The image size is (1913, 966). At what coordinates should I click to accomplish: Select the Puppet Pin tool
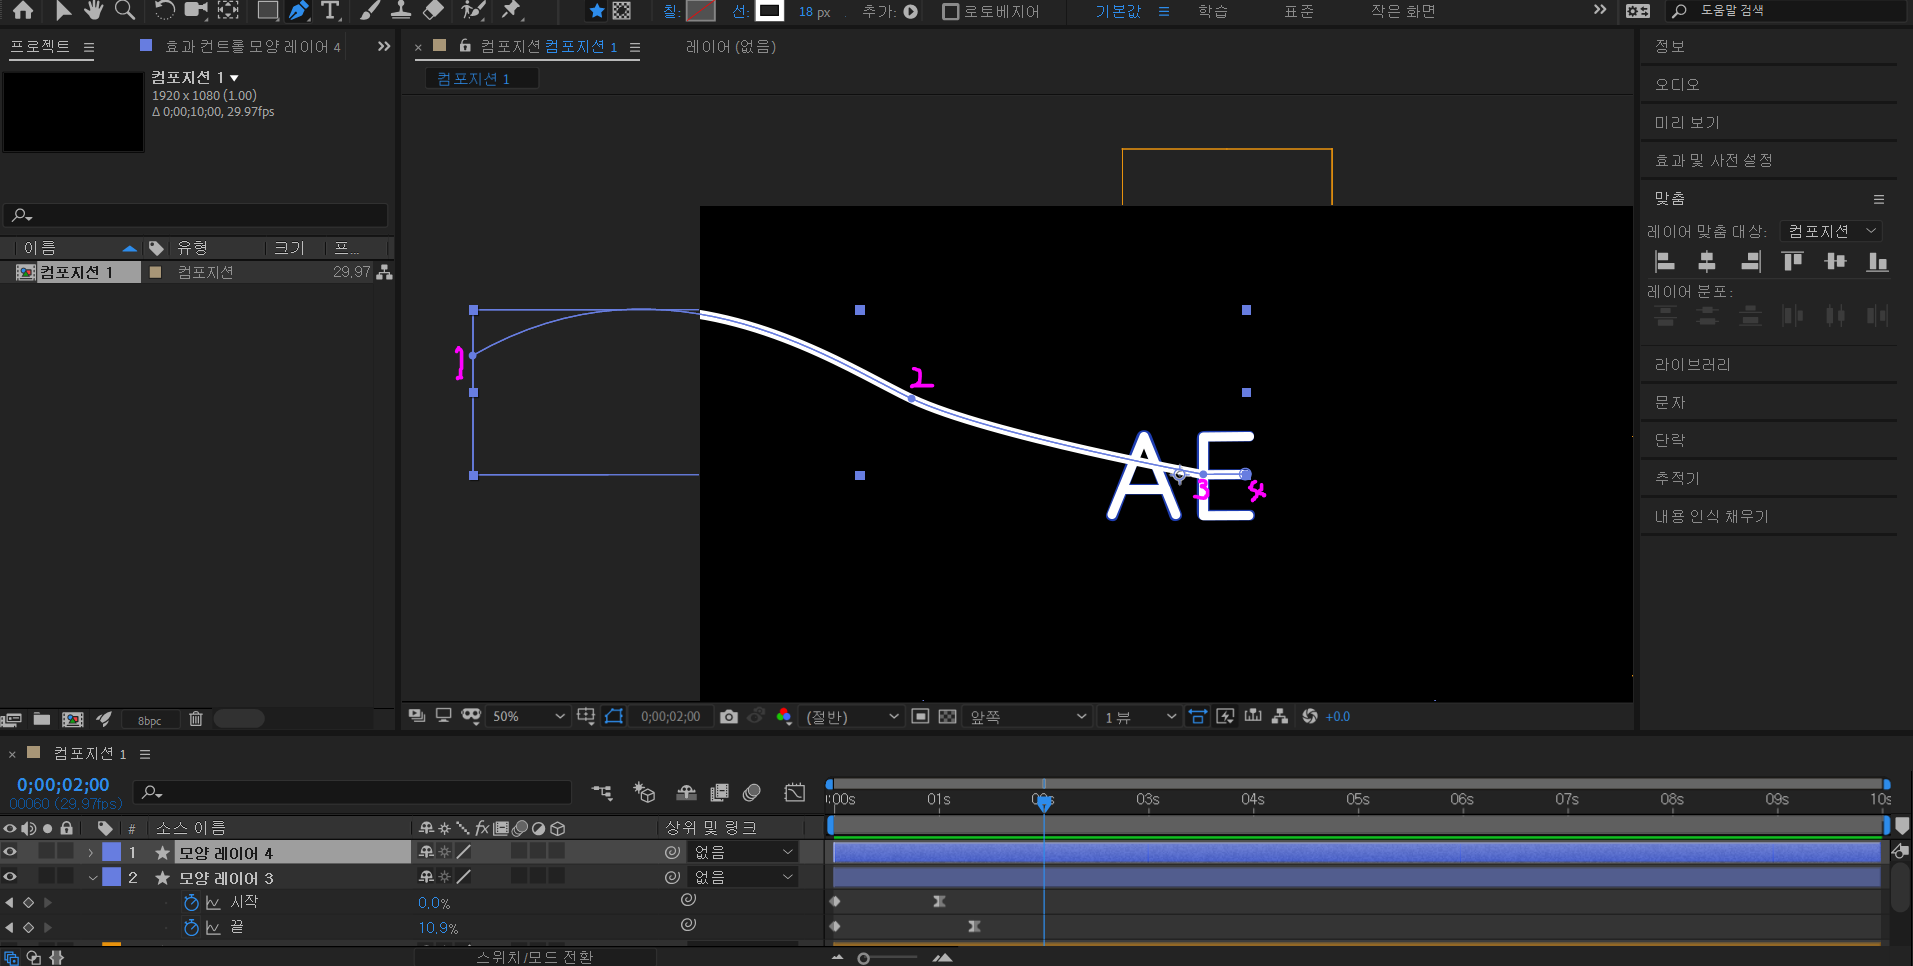click(512, 10)
